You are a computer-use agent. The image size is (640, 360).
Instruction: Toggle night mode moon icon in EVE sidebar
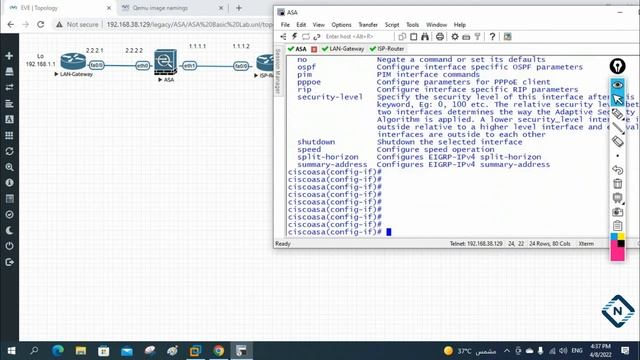(9, 231)
